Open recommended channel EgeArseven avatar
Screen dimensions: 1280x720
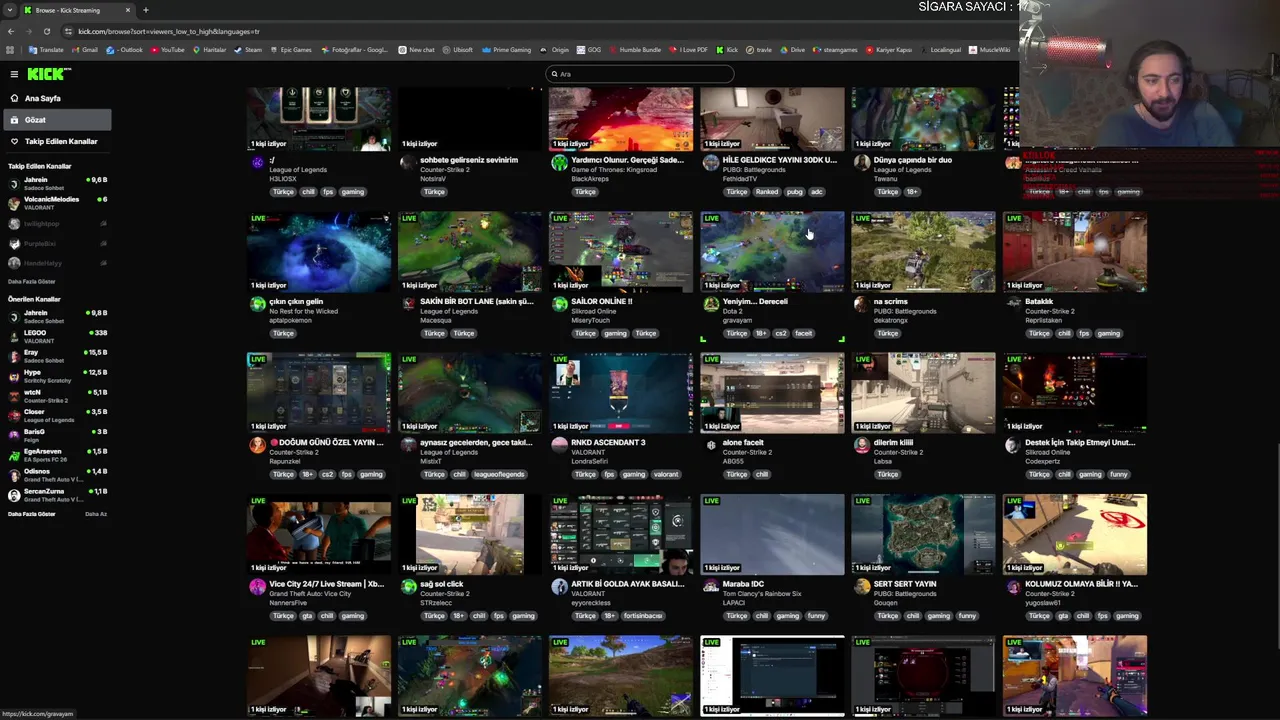(14, 455)
